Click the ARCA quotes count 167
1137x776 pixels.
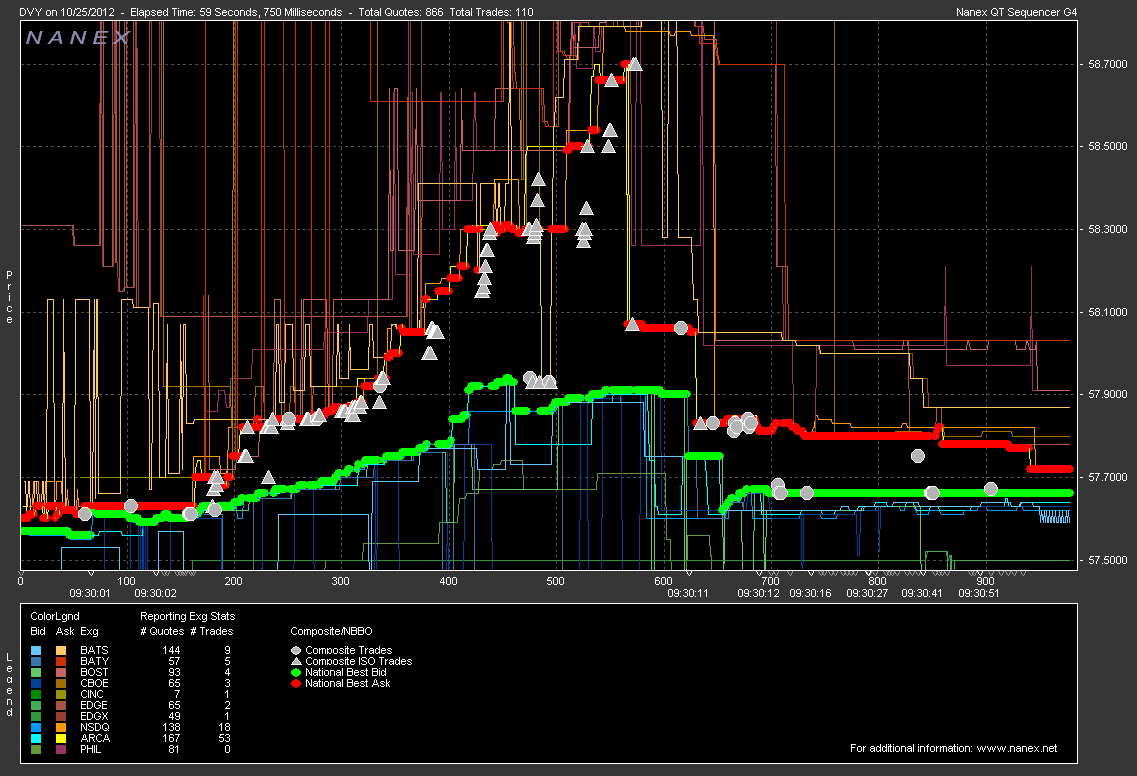coord(171,738)
